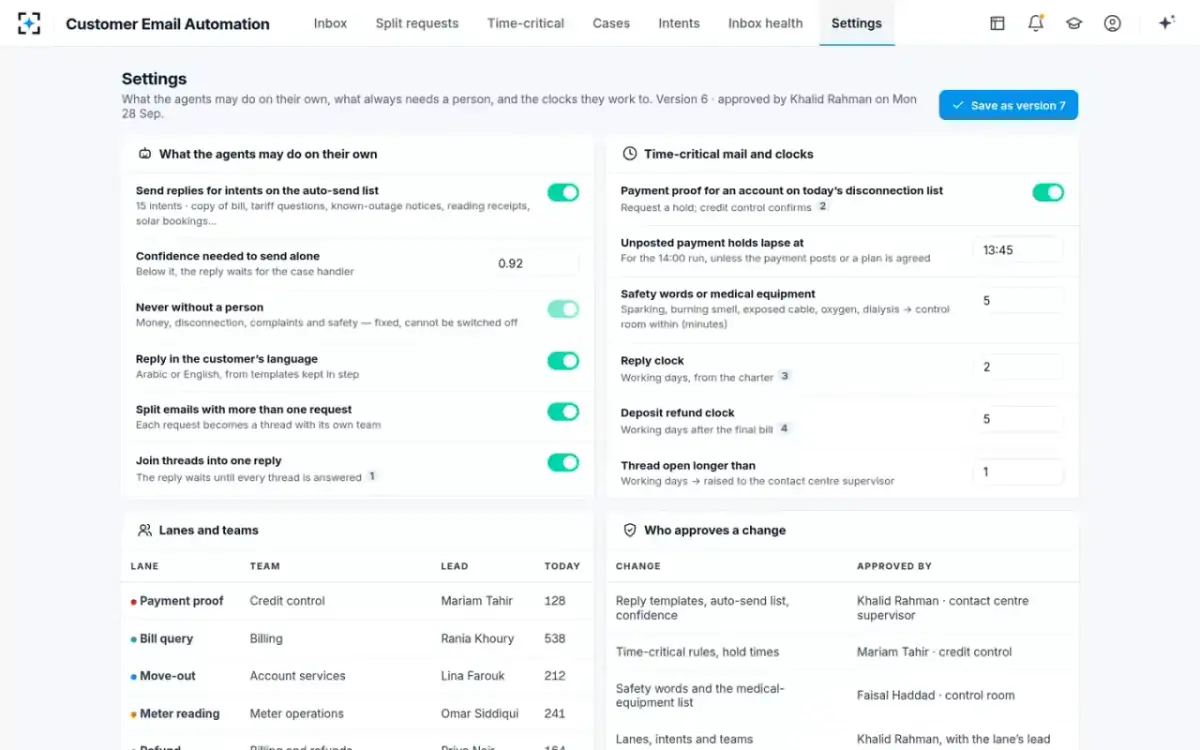Click Time-critical rules, hold times row
Viewport: 1200px width, 750px height.
tap(842, 652)
